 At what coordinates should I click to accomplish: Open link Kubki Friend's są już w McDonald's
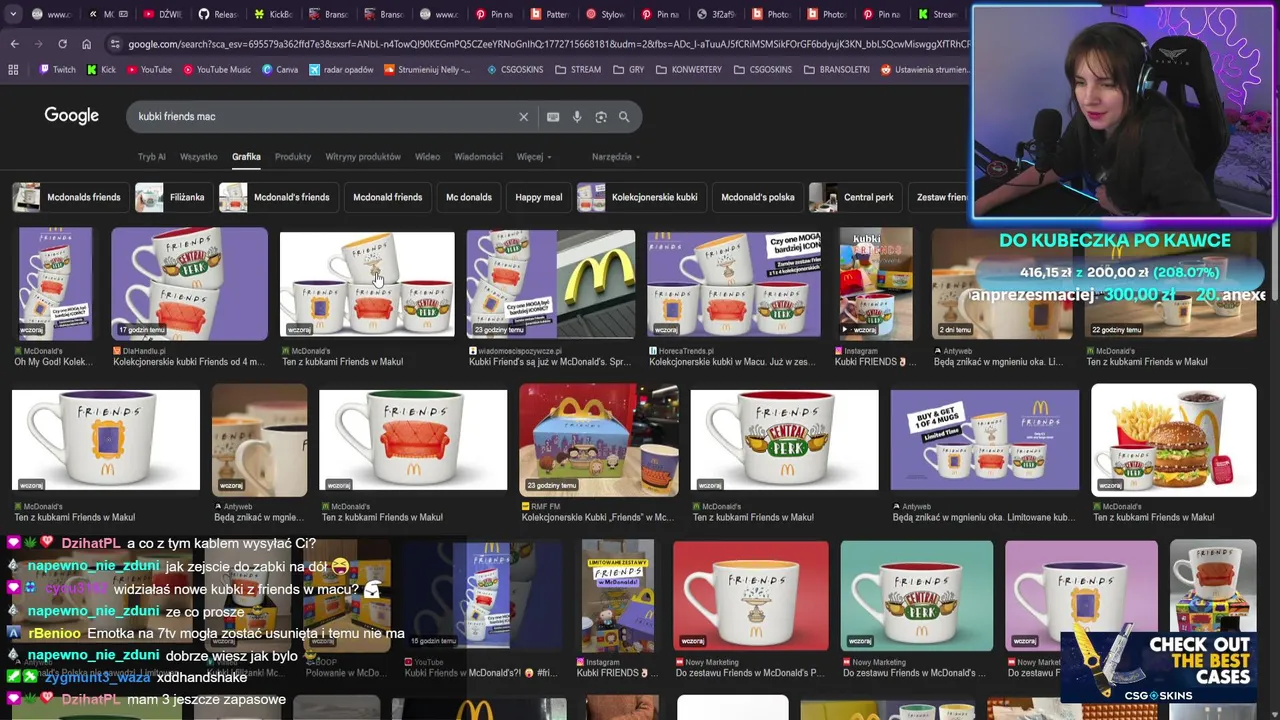click(548, 362)
